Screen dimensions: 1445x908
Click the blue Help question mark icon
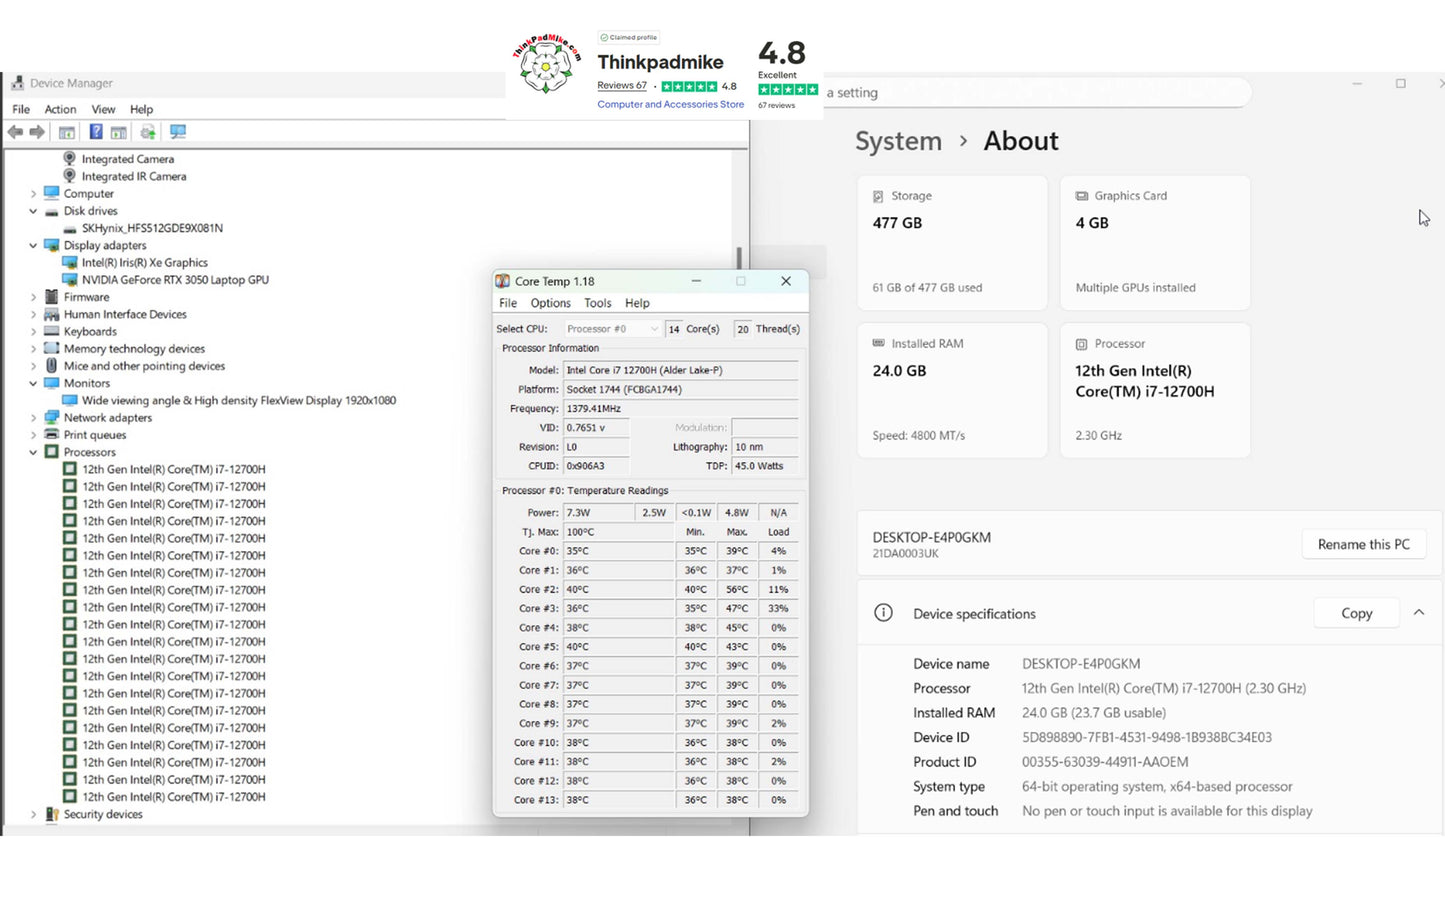click(x=96, y=132)
